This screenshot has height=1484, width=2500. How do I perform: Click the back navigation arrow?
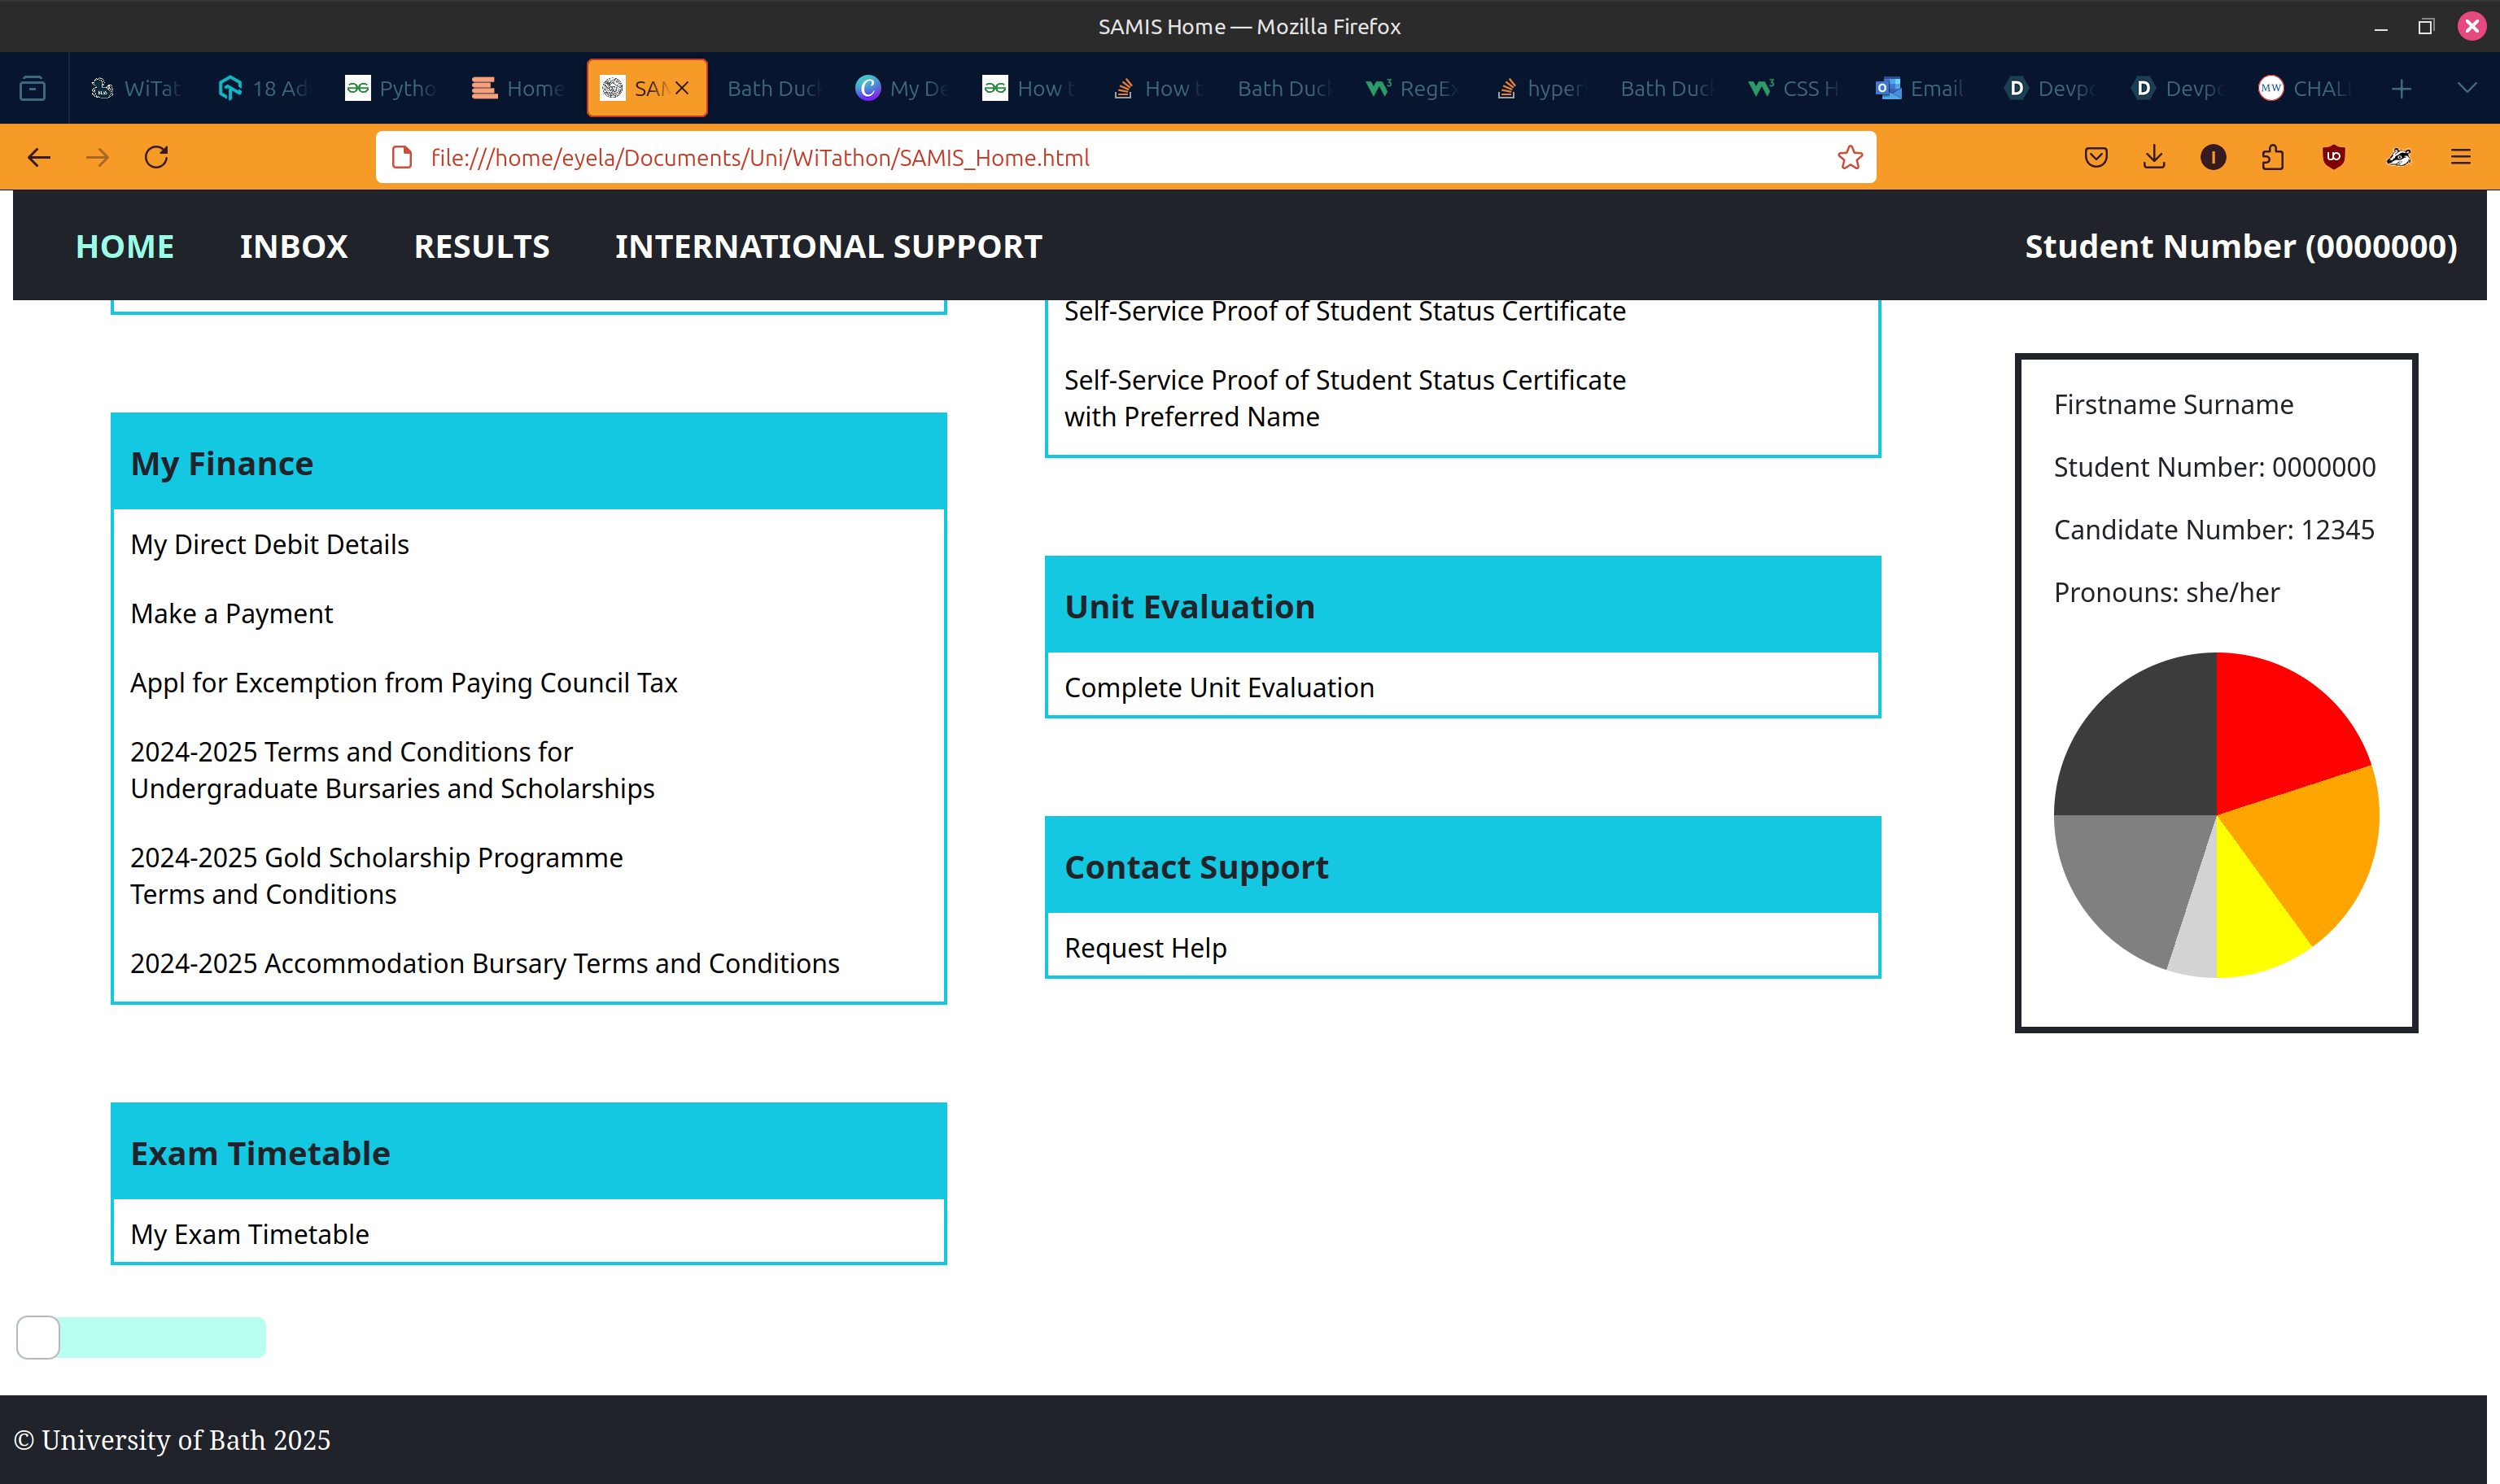click(x=39, y=157)
